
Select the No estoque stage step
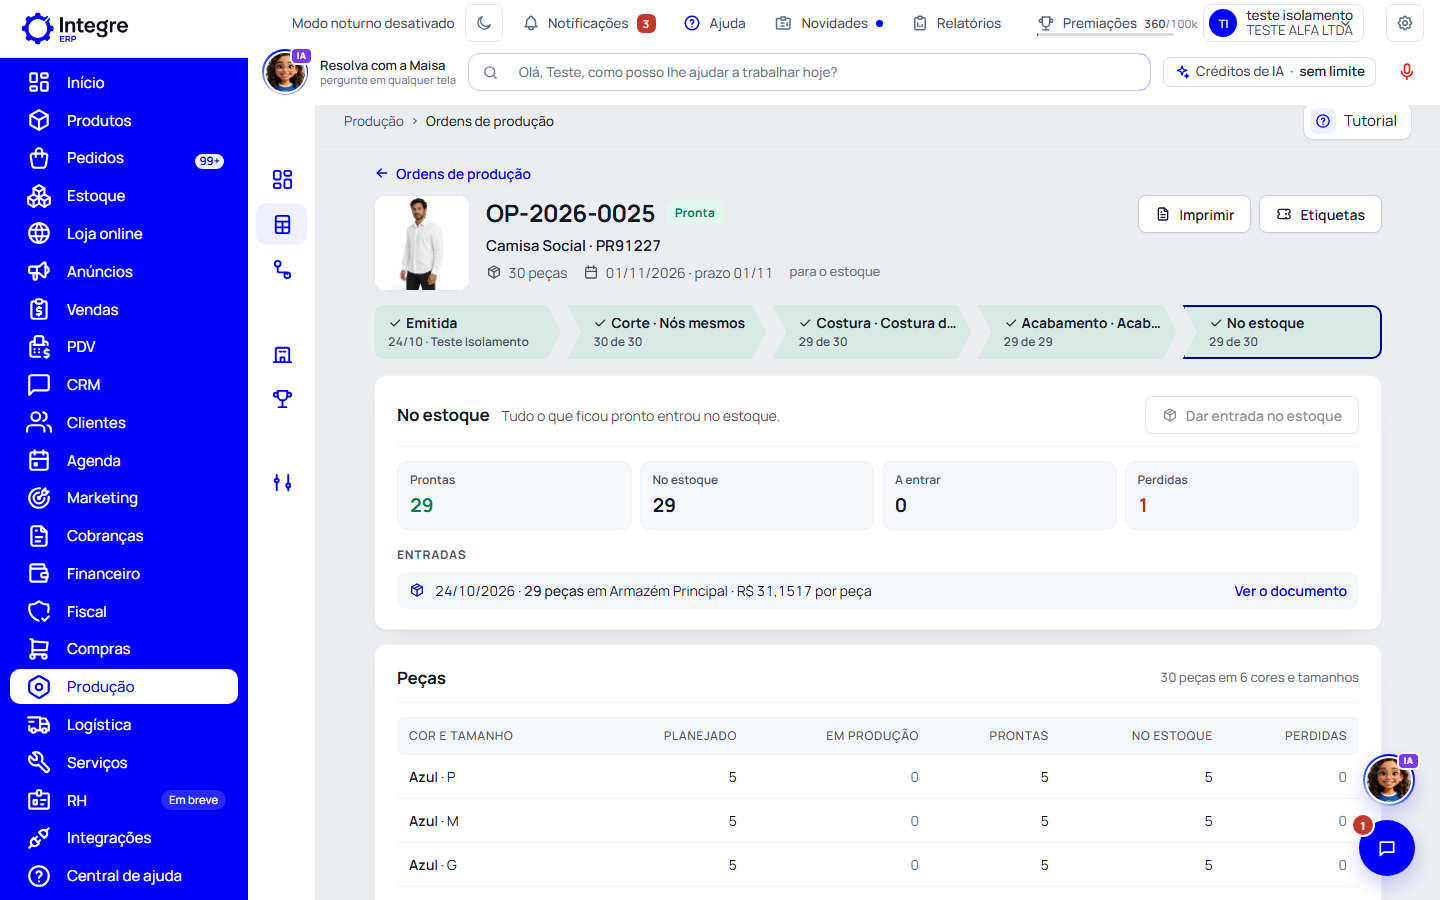(1282, 332)
